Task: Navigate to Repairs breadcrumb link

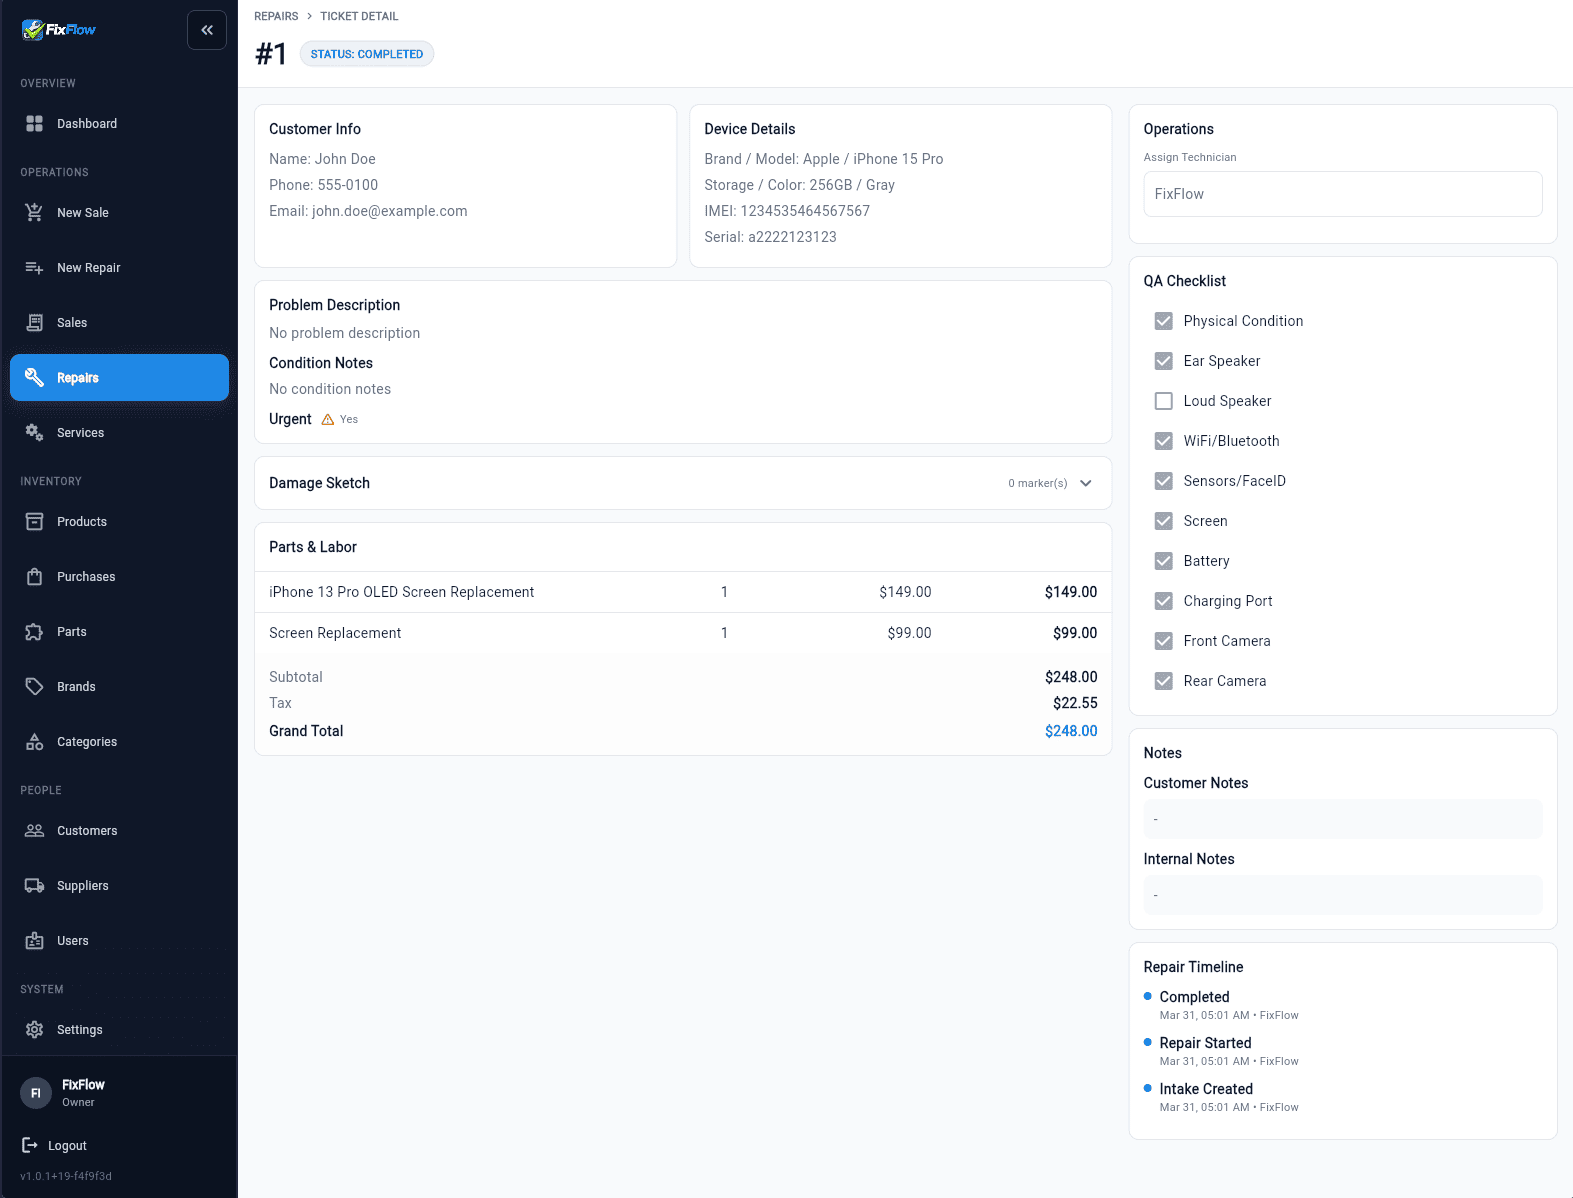Action: click(x=276, y=16)
